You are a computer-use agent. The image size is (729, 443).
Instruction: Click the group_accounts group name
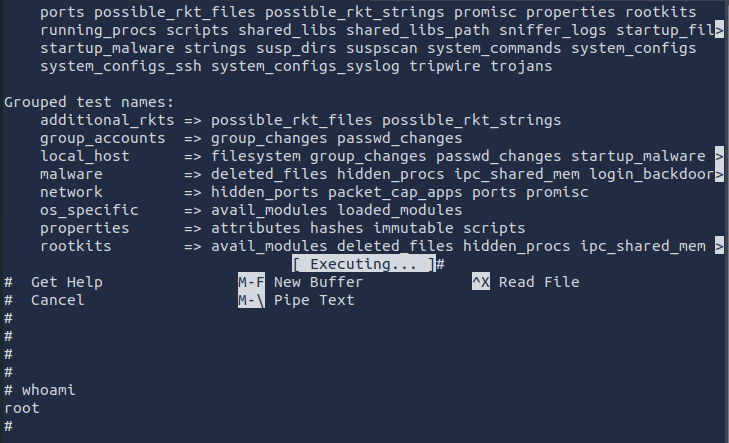pos(103,138)
